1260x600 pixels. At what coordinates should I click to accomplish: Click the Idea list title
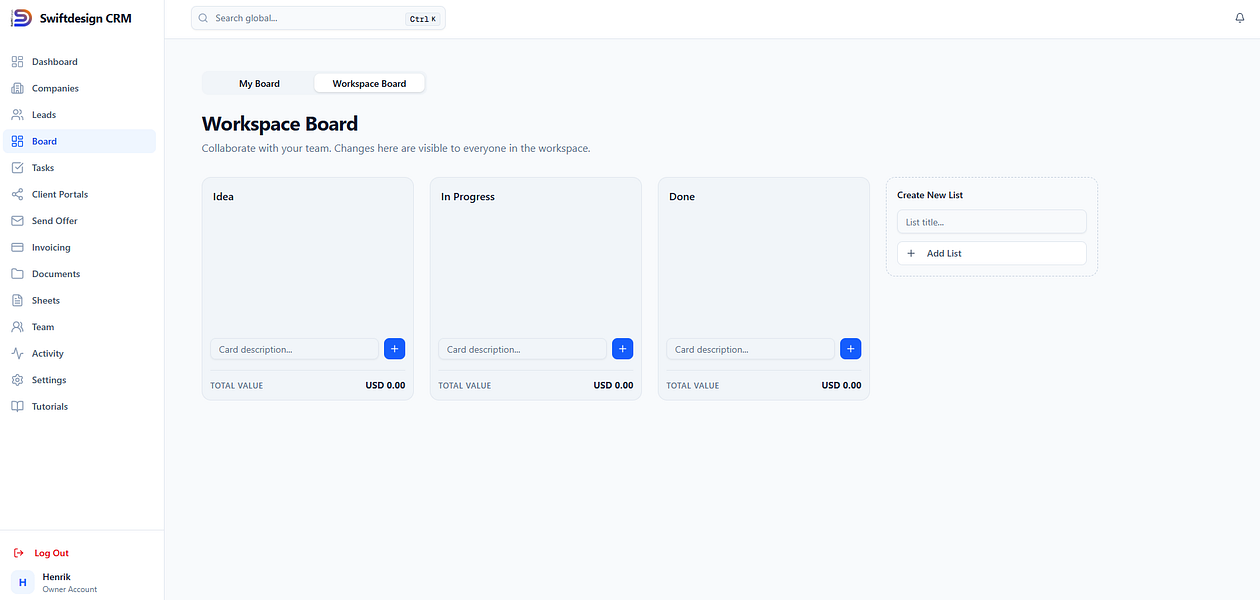tap(223, 197)
